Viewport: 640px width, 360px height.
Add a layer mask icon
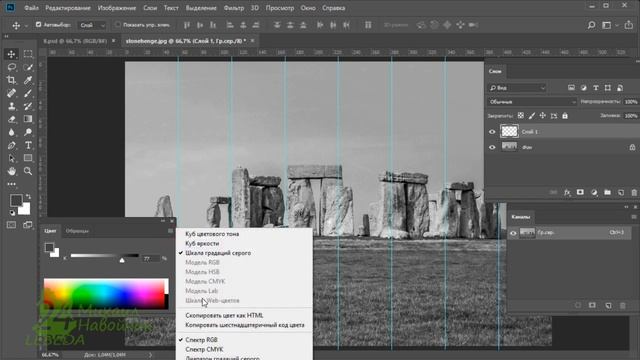click(580, 192)
